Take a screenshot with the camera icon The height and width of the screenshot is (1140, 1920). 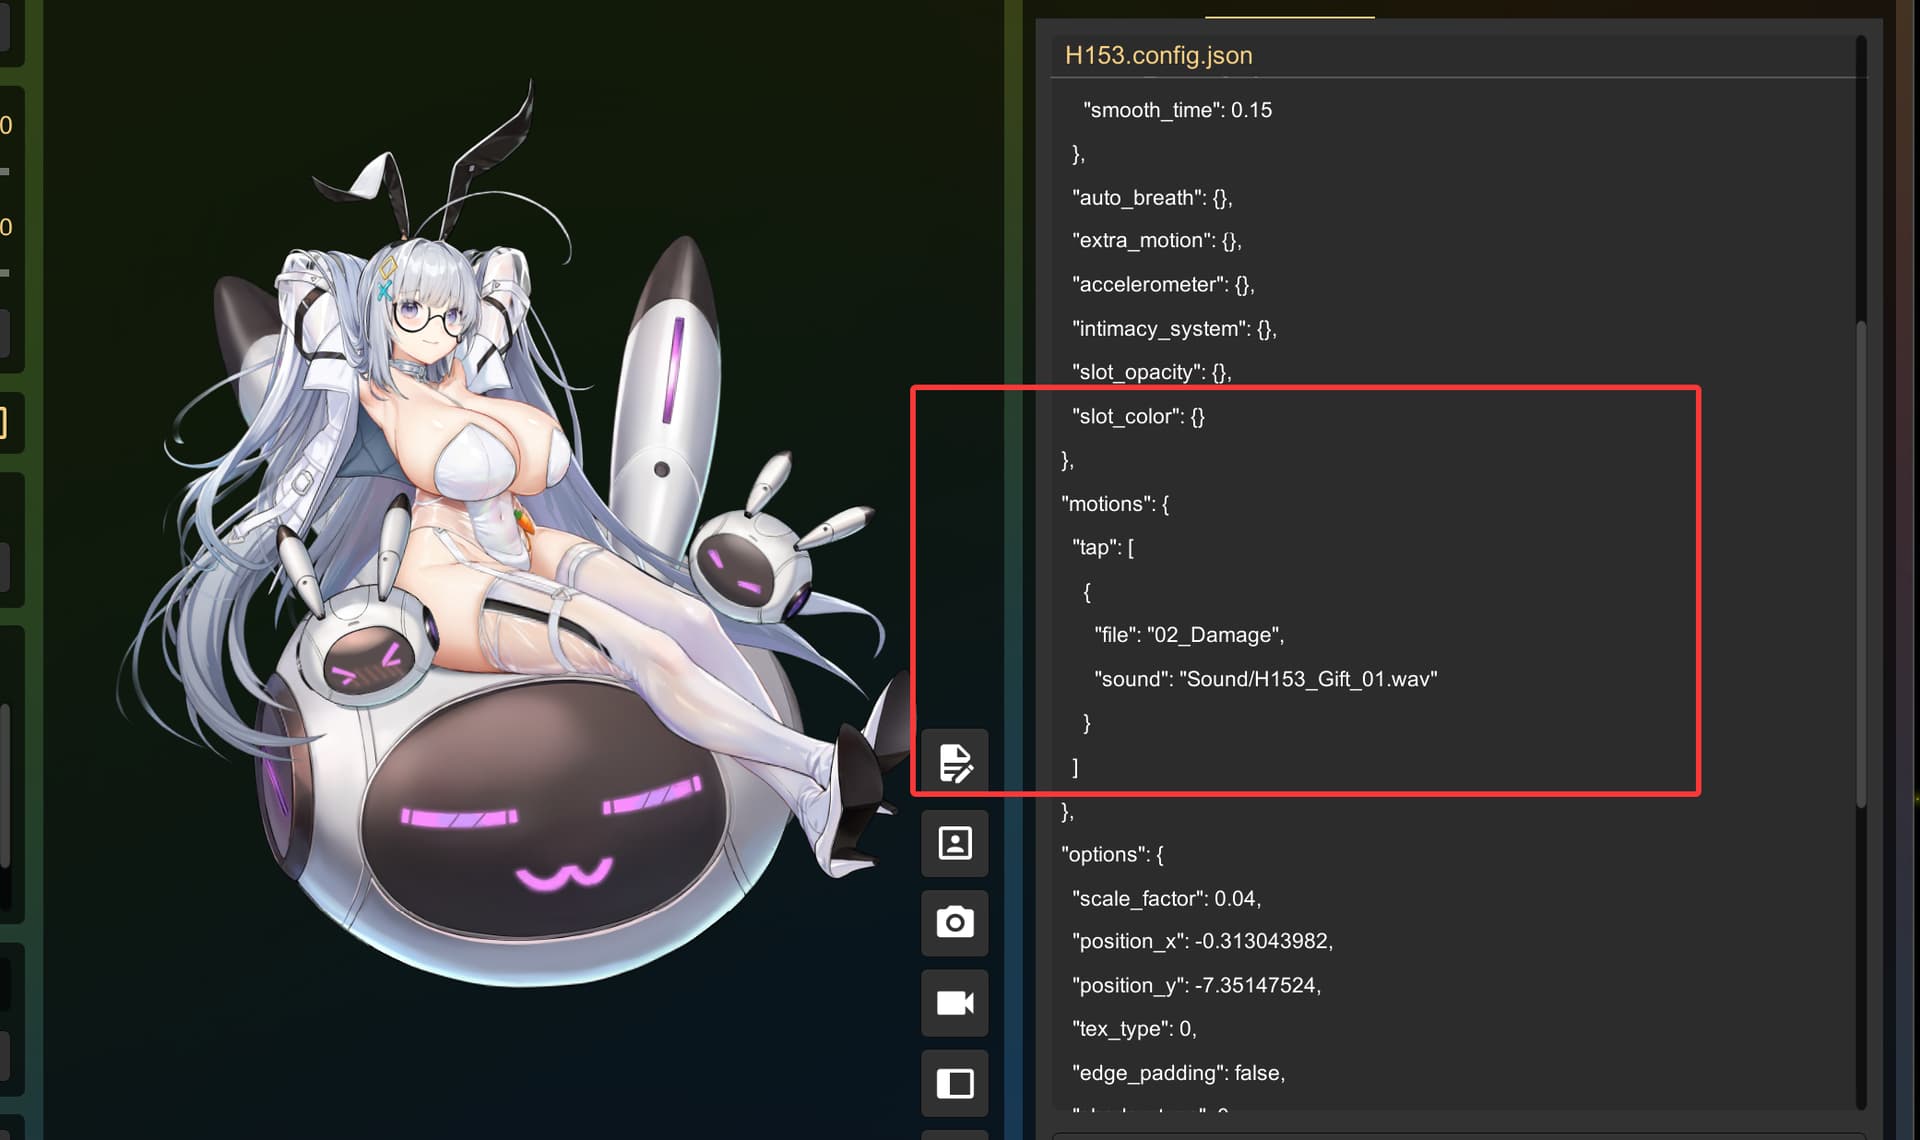[955, 922]
